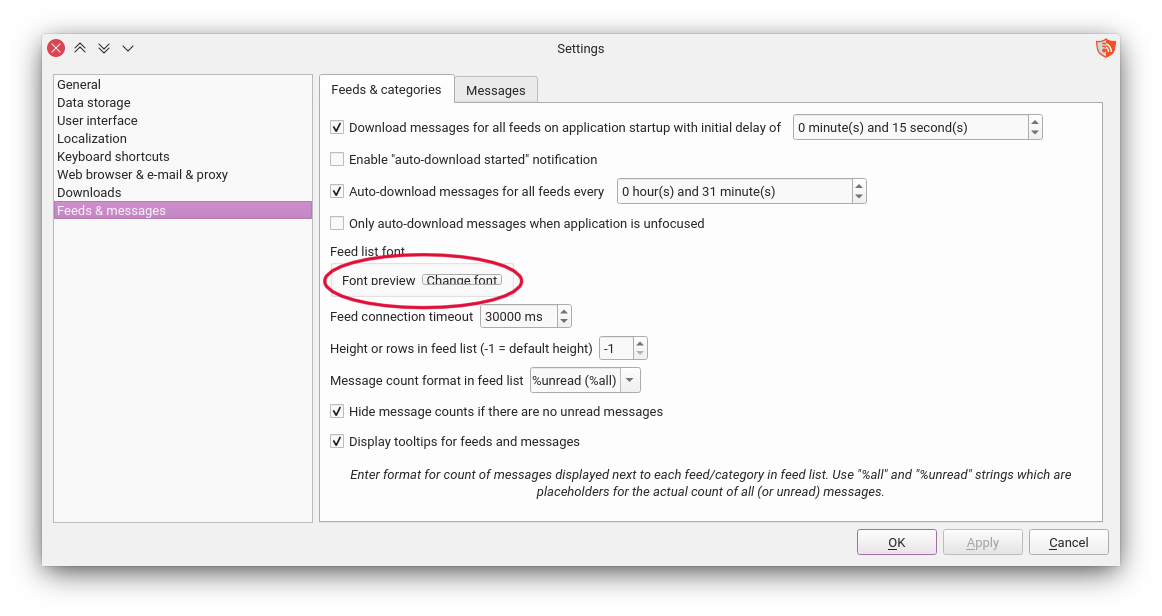Open Downloads settings section
1162x616 pixels.
182,193
